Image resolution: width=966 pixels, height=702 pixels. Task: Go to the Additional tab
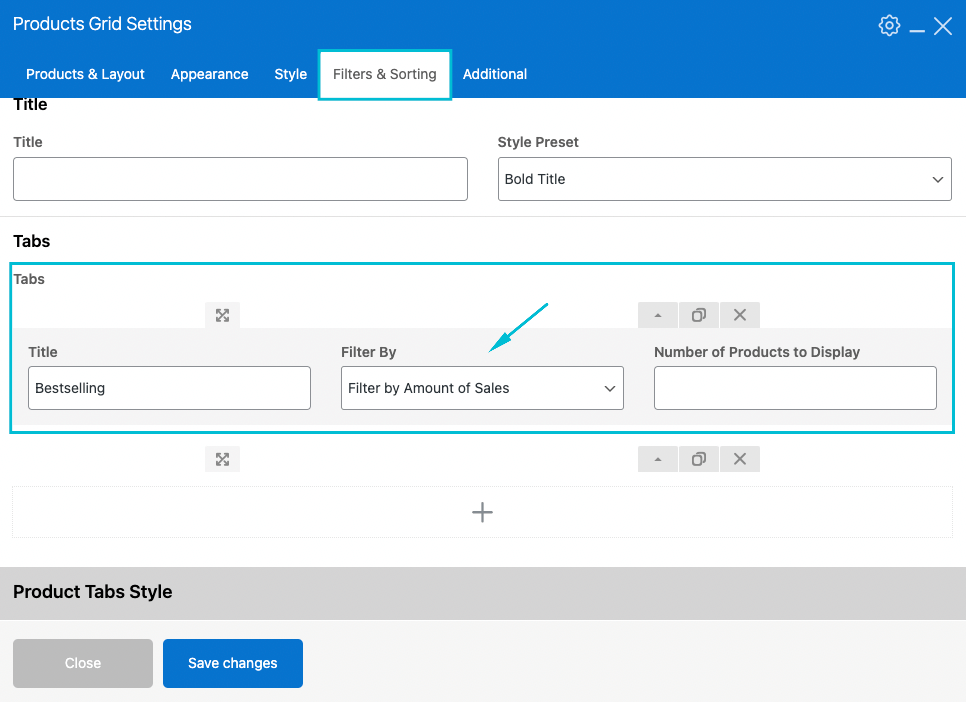tap(495, 74)
